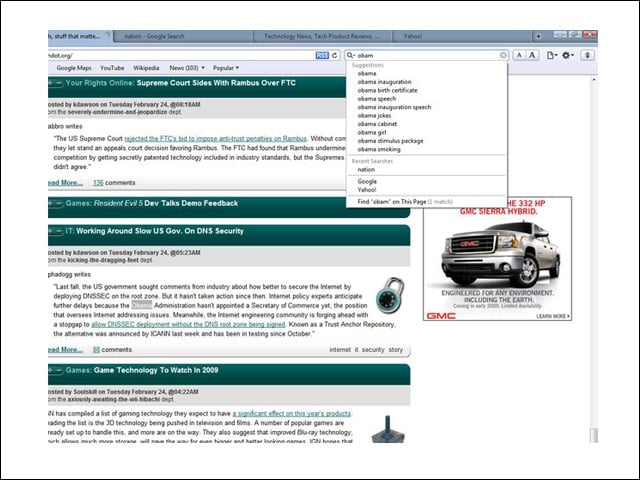Open 'Game Technology To Watch In 2009' headline
640x480 pixels.
(x=156, y=371)
